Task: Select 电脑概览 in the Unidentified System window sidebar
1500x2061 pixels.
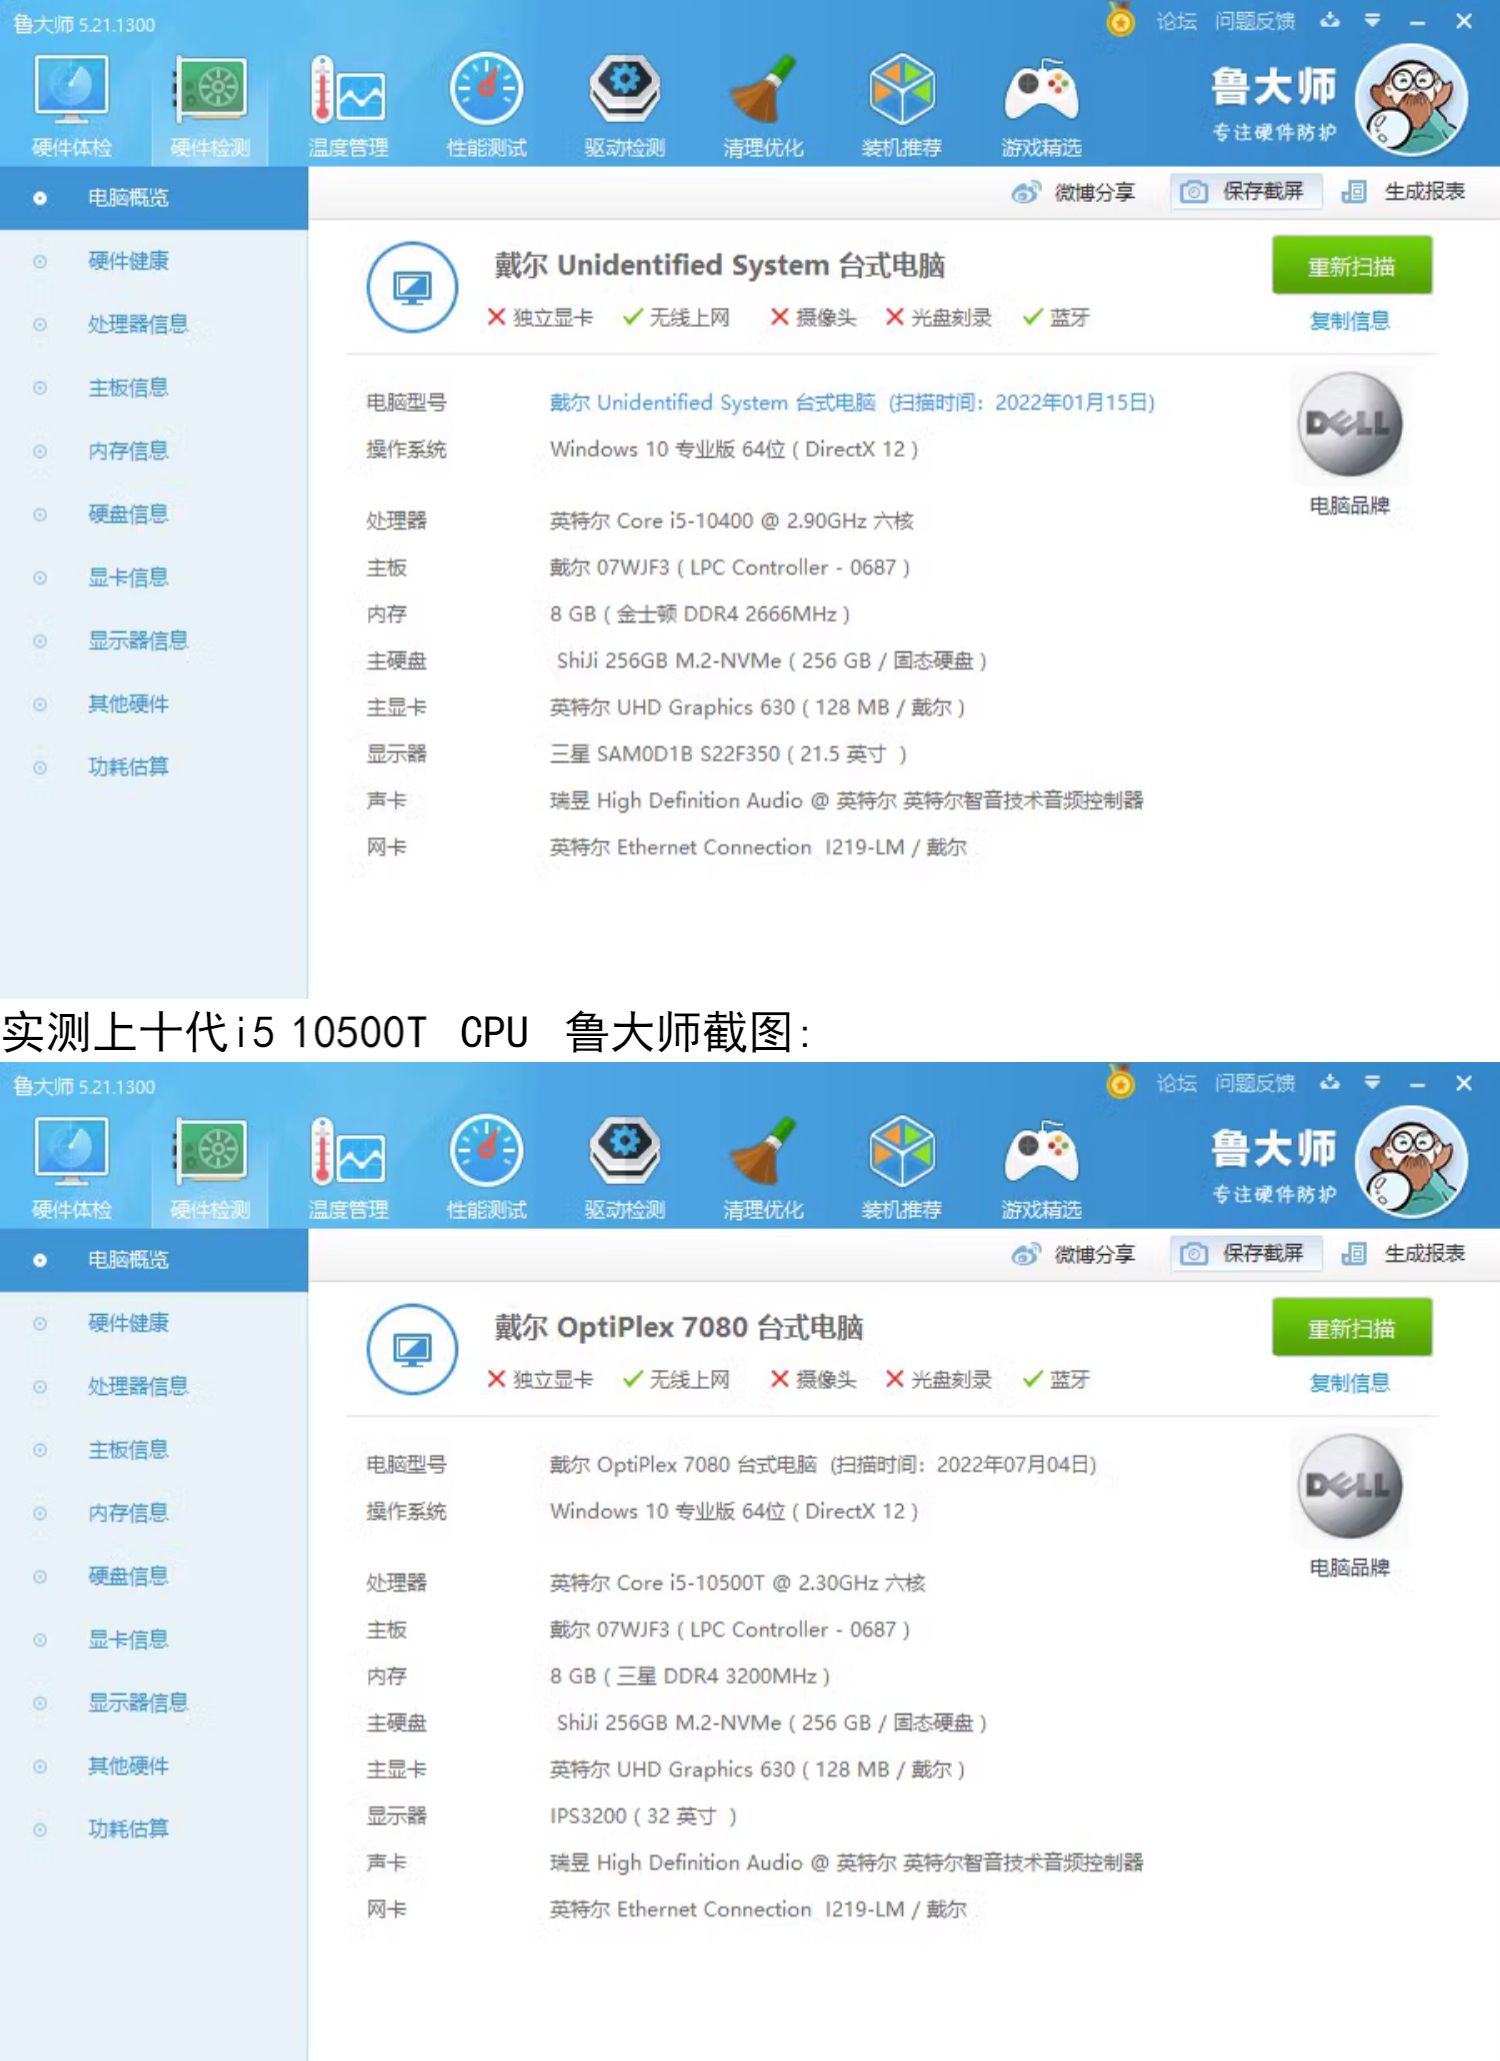Action: click(x=154, y=198)
